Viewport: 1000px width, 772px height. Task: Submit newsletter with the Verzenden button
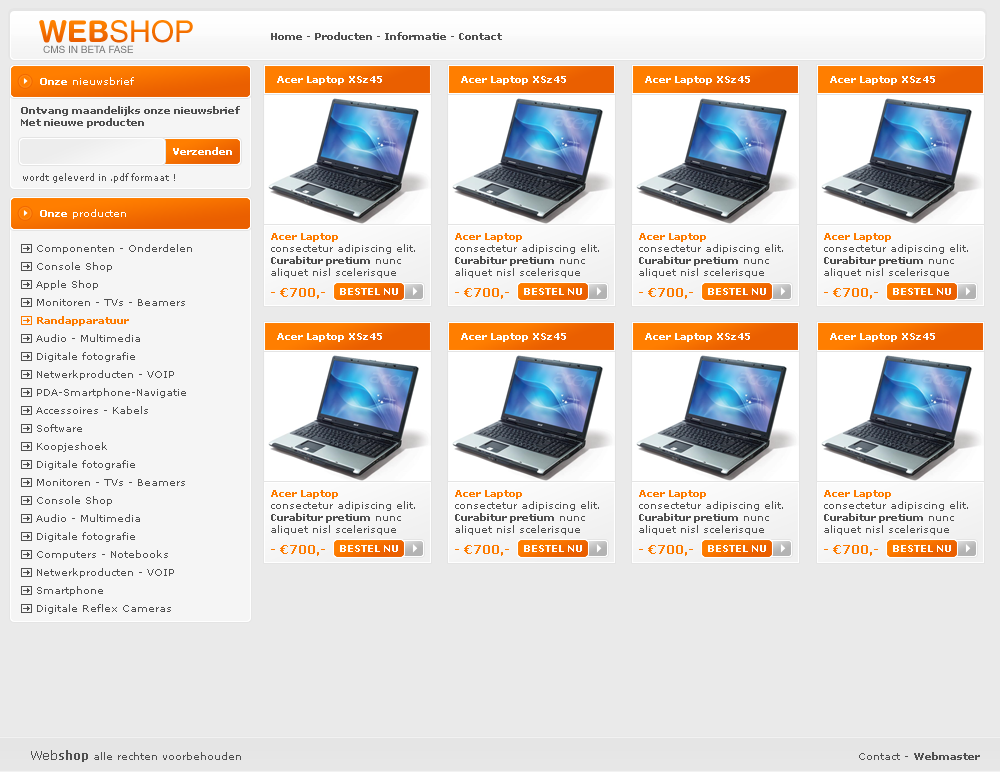tap(203, 151)
